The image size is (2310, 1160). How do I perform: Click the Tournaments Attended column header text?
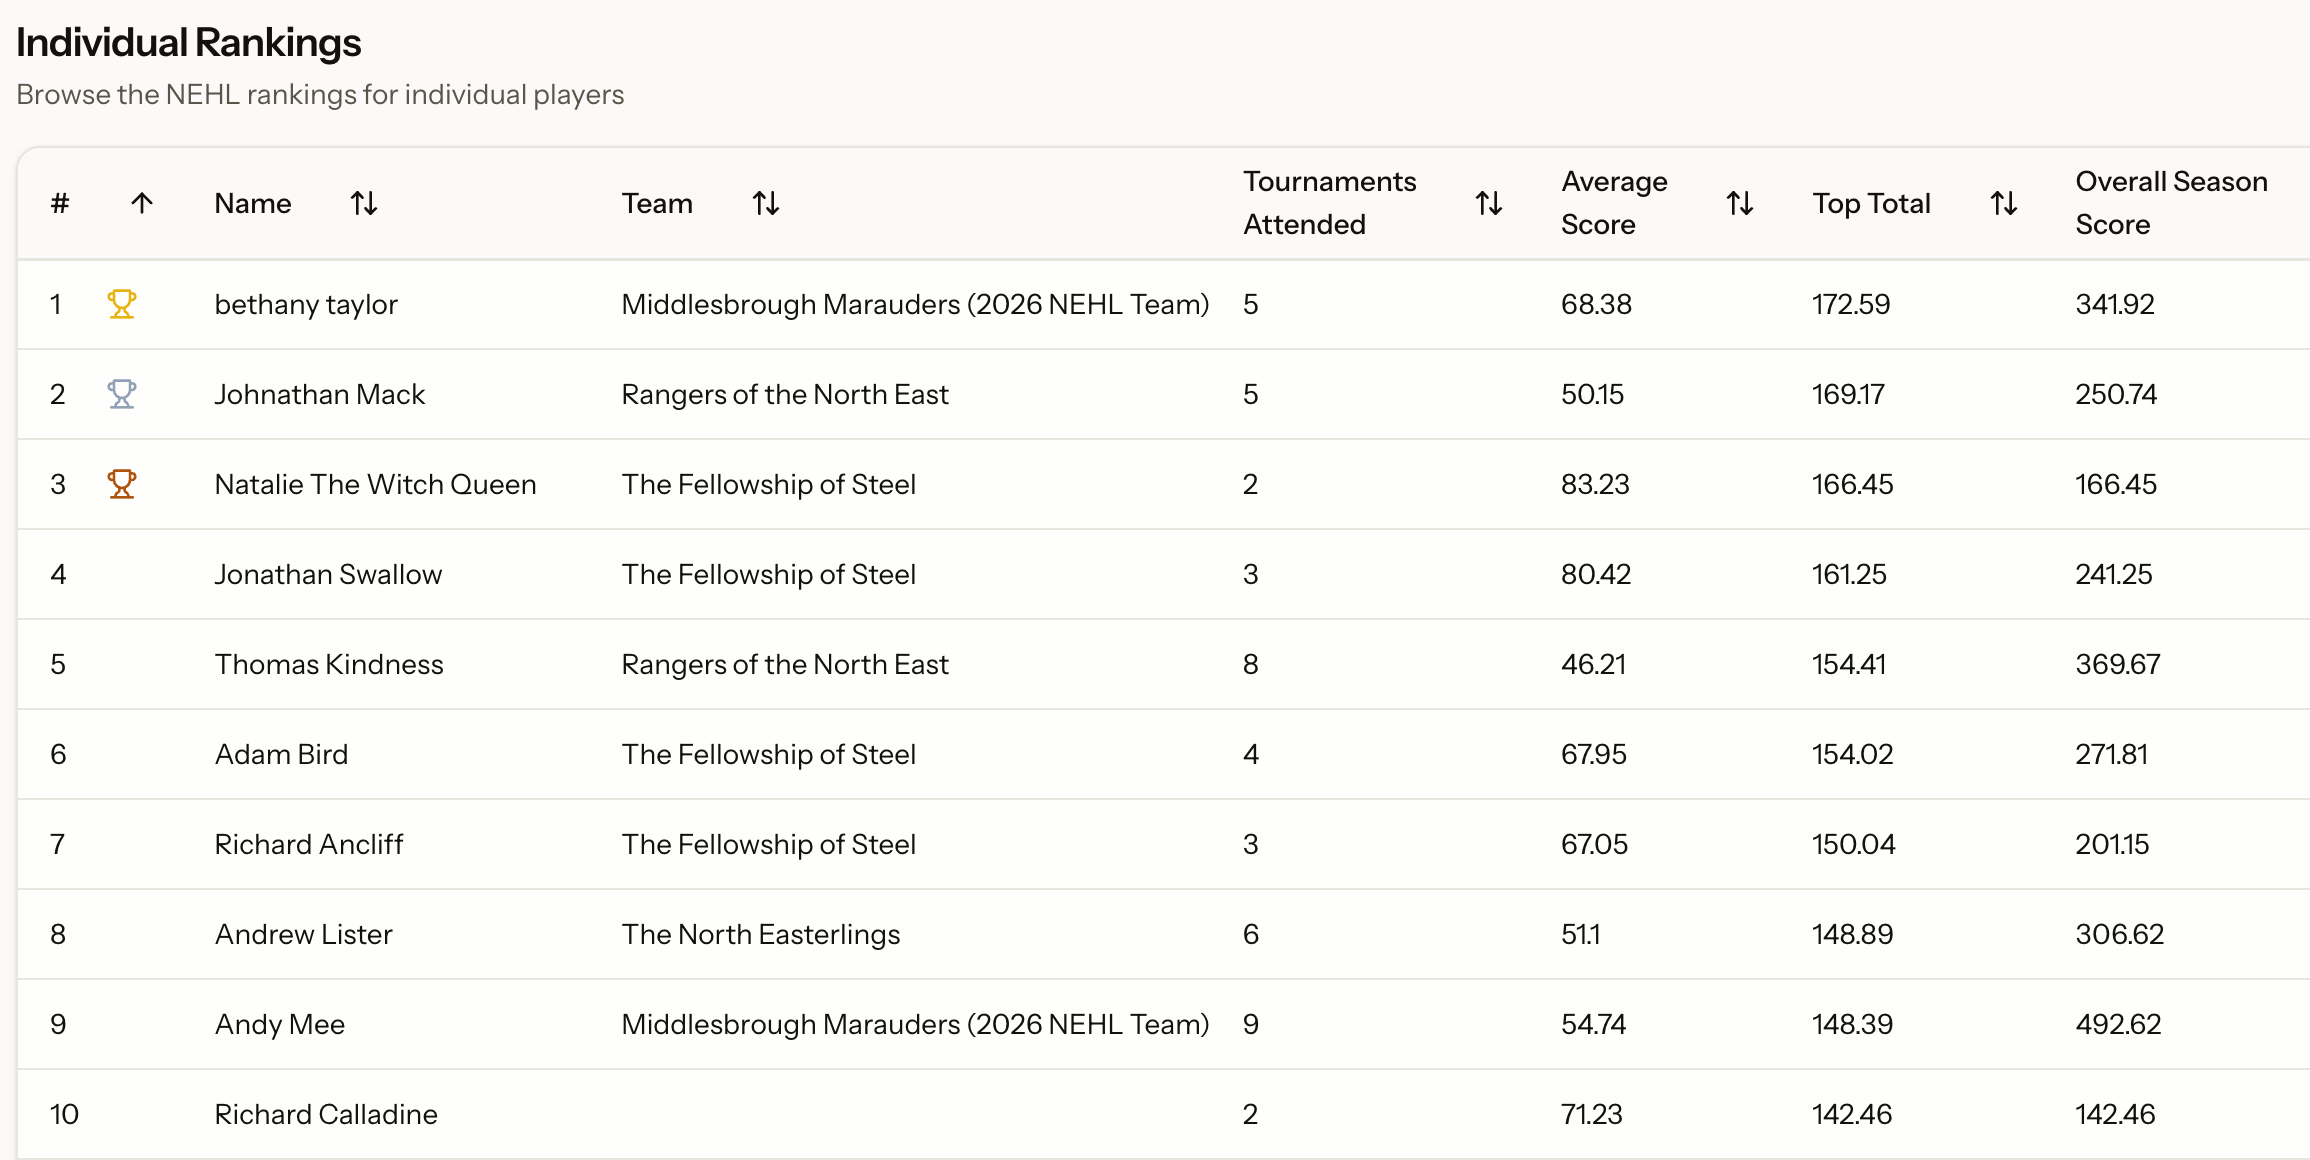(1329, 203)
